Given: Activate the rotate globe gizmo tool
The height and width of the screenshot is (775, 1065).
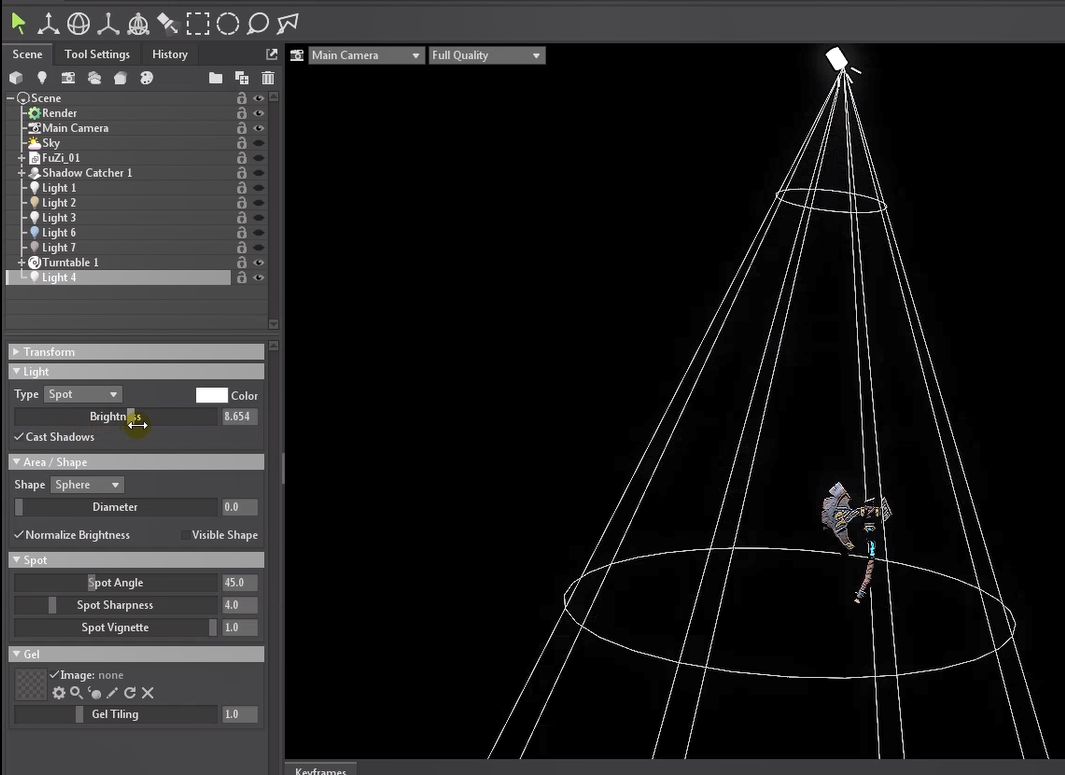Looking at the screenshot, I should click(x=78, y=23).
